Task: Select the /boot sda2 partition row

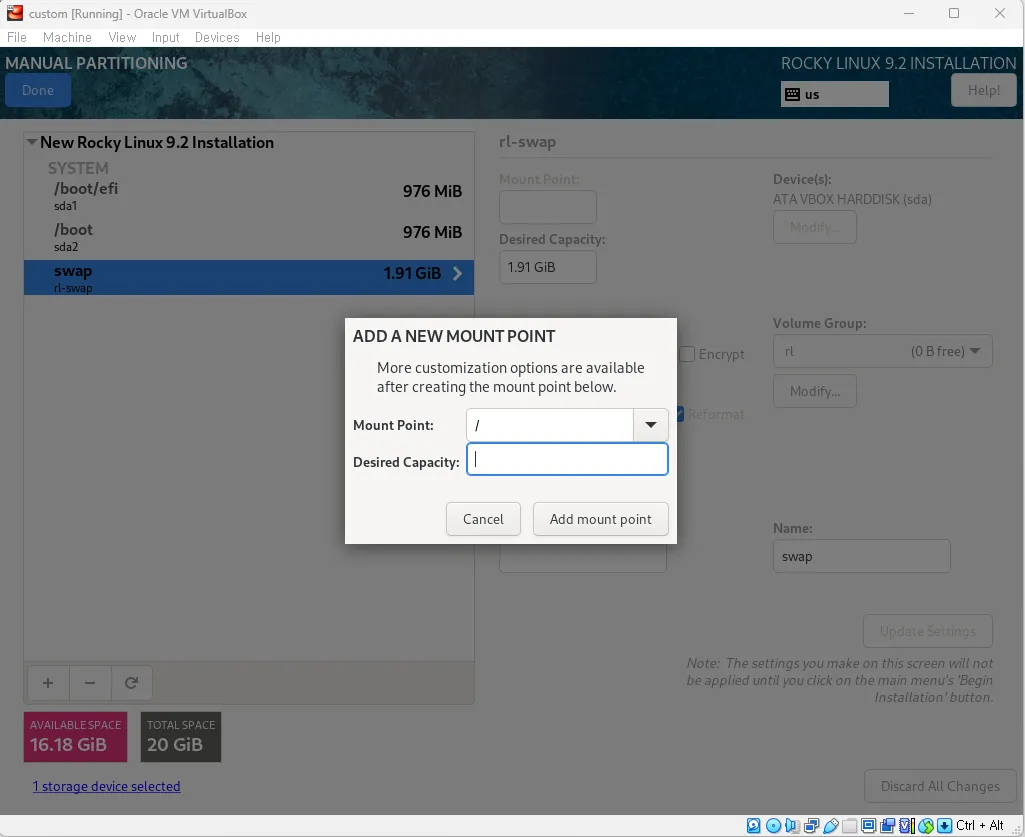Action: tap(249, 237)
